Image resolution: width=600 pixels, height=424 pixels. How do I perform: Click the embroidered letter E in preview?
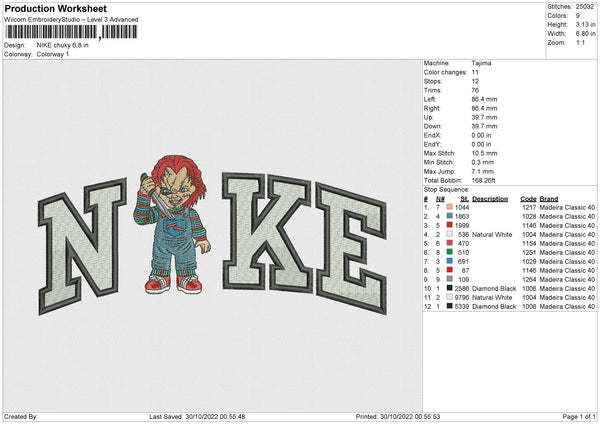(x=351, y=248)
